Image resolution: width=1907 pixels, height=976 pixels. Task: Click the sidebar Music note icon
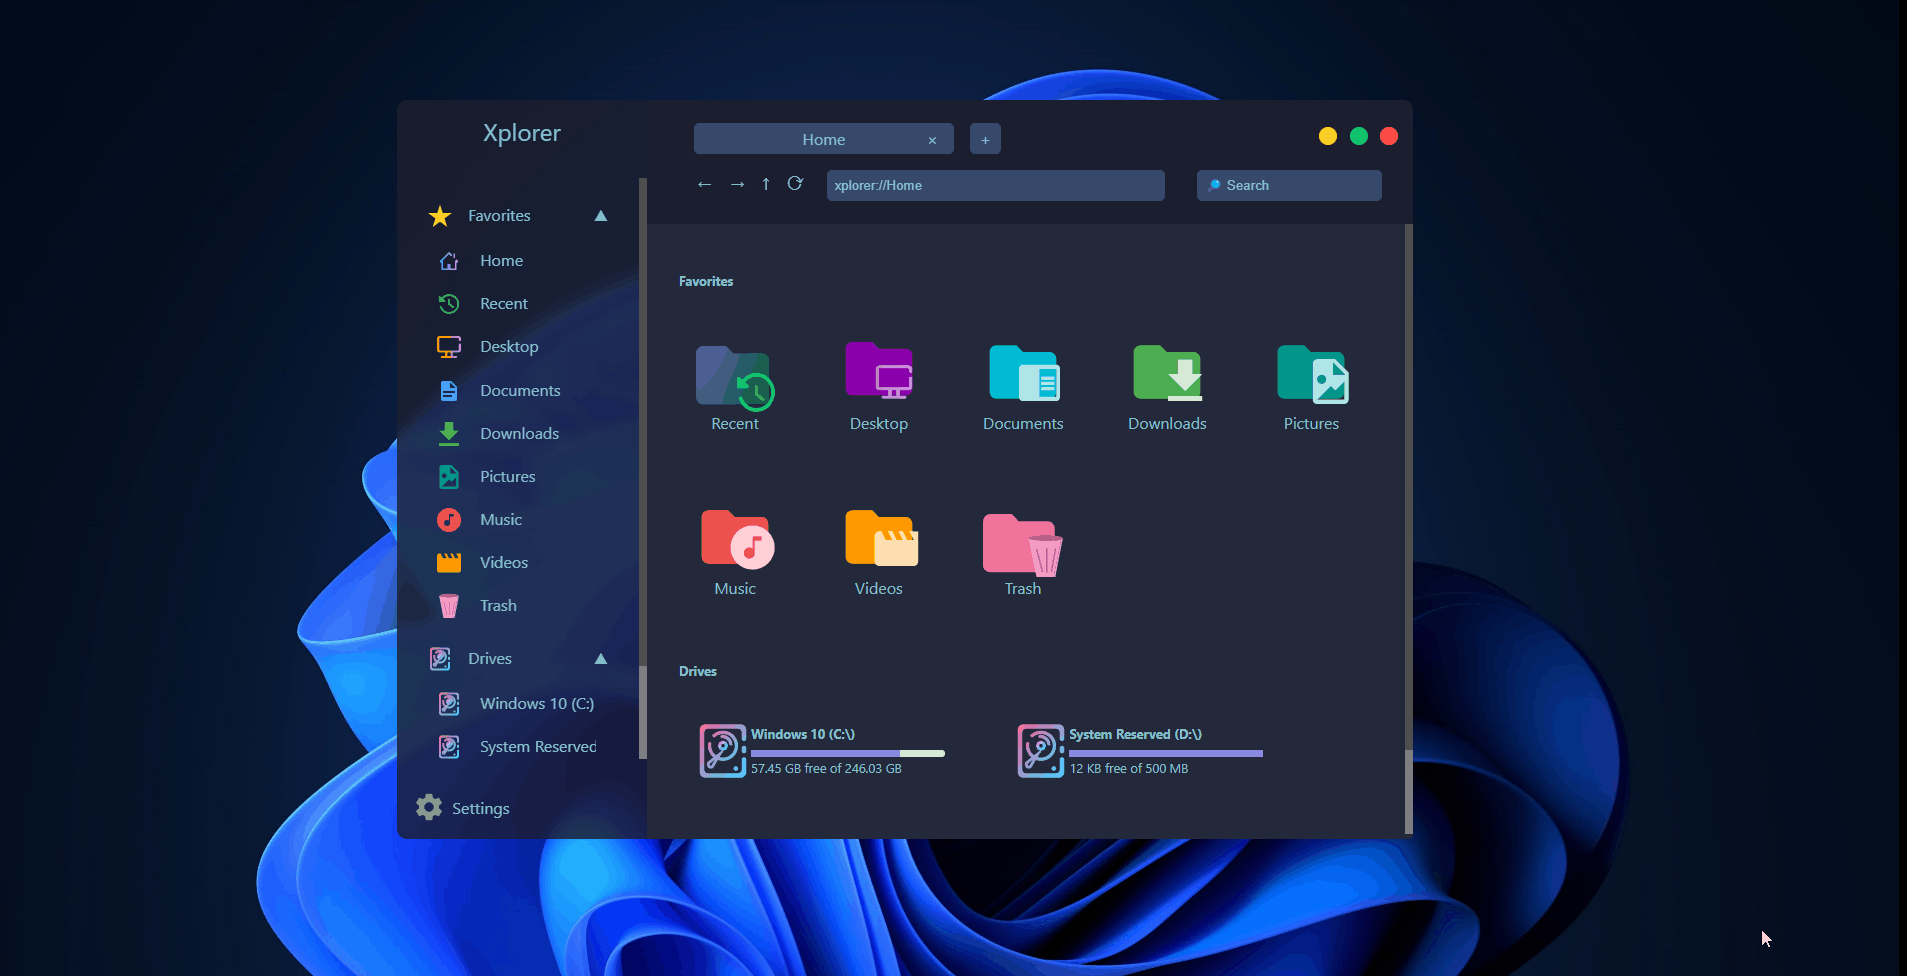pyautogui.click(x=449, y=520)
